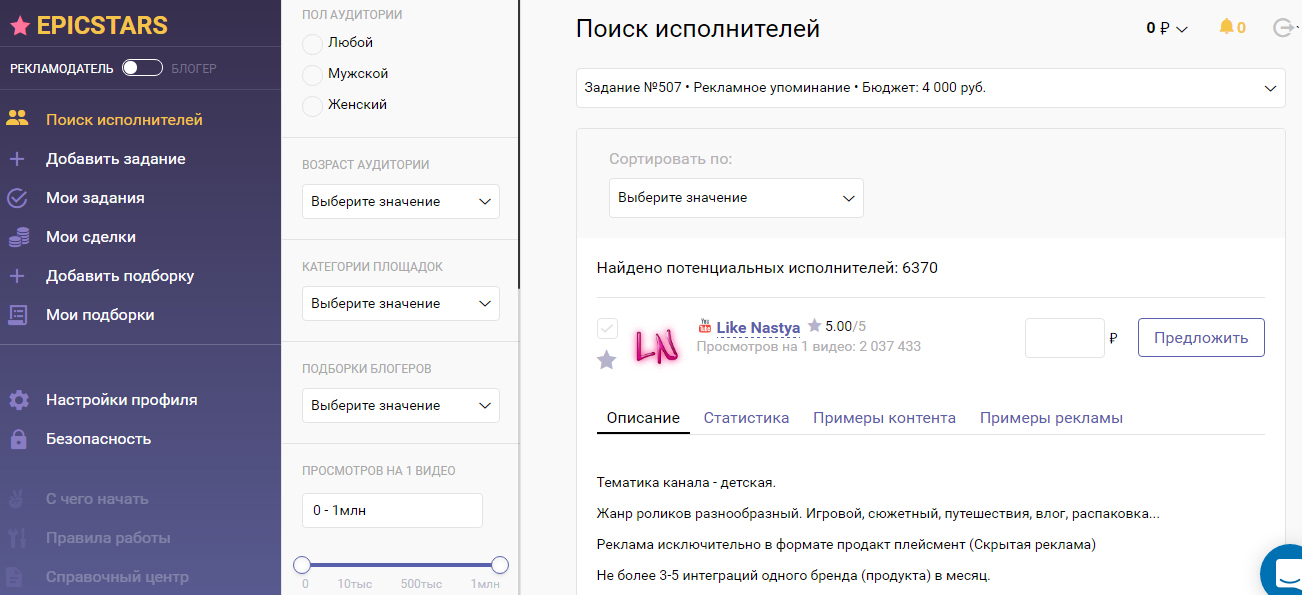Open Добавить задание menu item
Viewport: 1302px width, 595px height.
point(116,159)
